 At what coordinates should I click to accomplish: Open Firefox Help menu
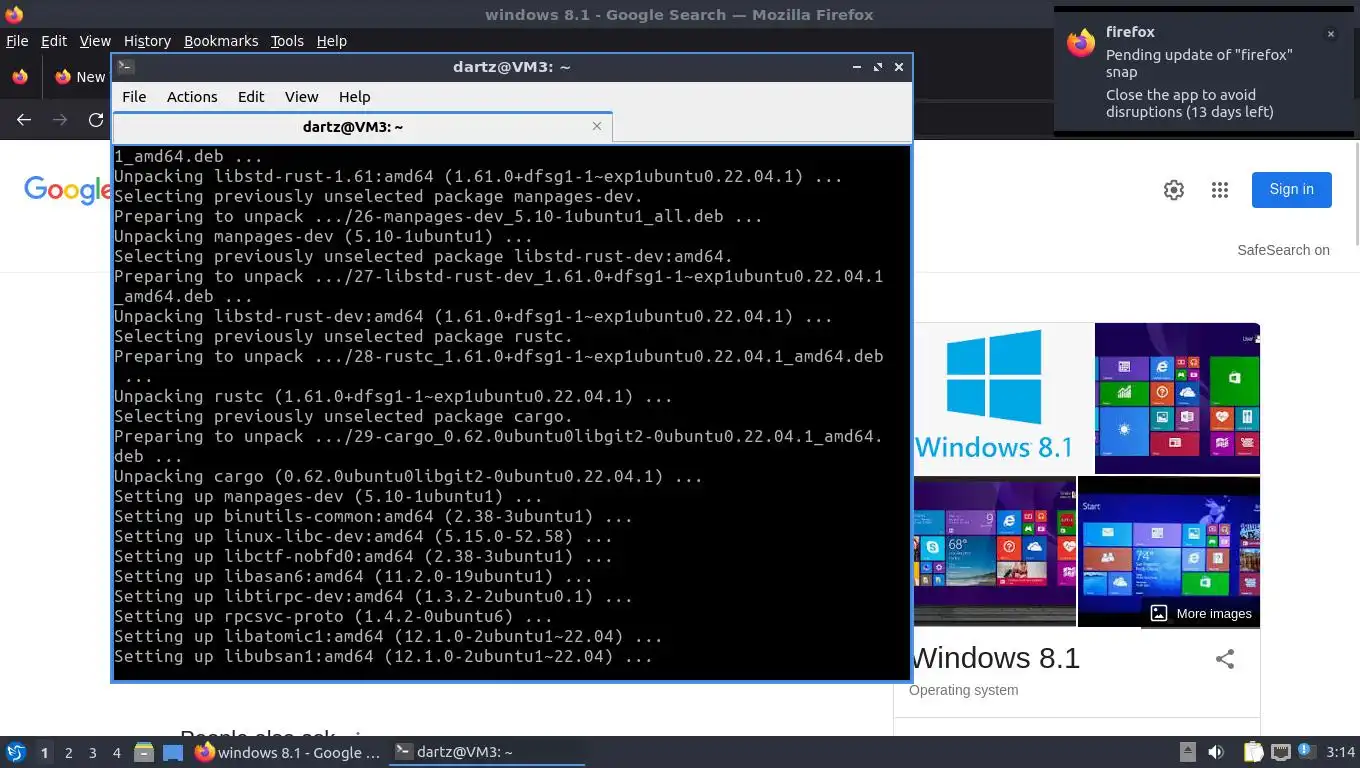331,41
